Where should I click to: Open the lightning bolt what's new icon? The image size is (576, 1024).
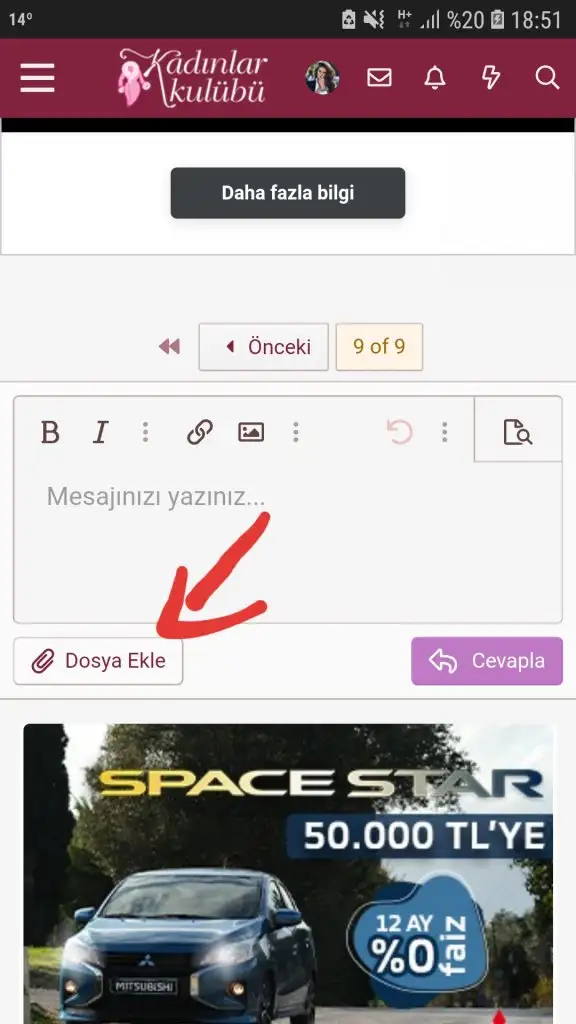point(491,78)
